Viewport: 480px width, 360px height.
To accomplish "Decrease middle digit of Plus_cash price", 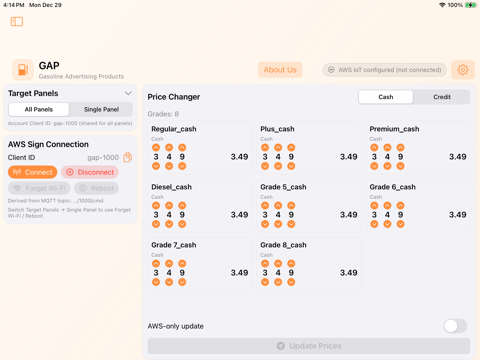I will pyautogui.click(x=278, y=166).
